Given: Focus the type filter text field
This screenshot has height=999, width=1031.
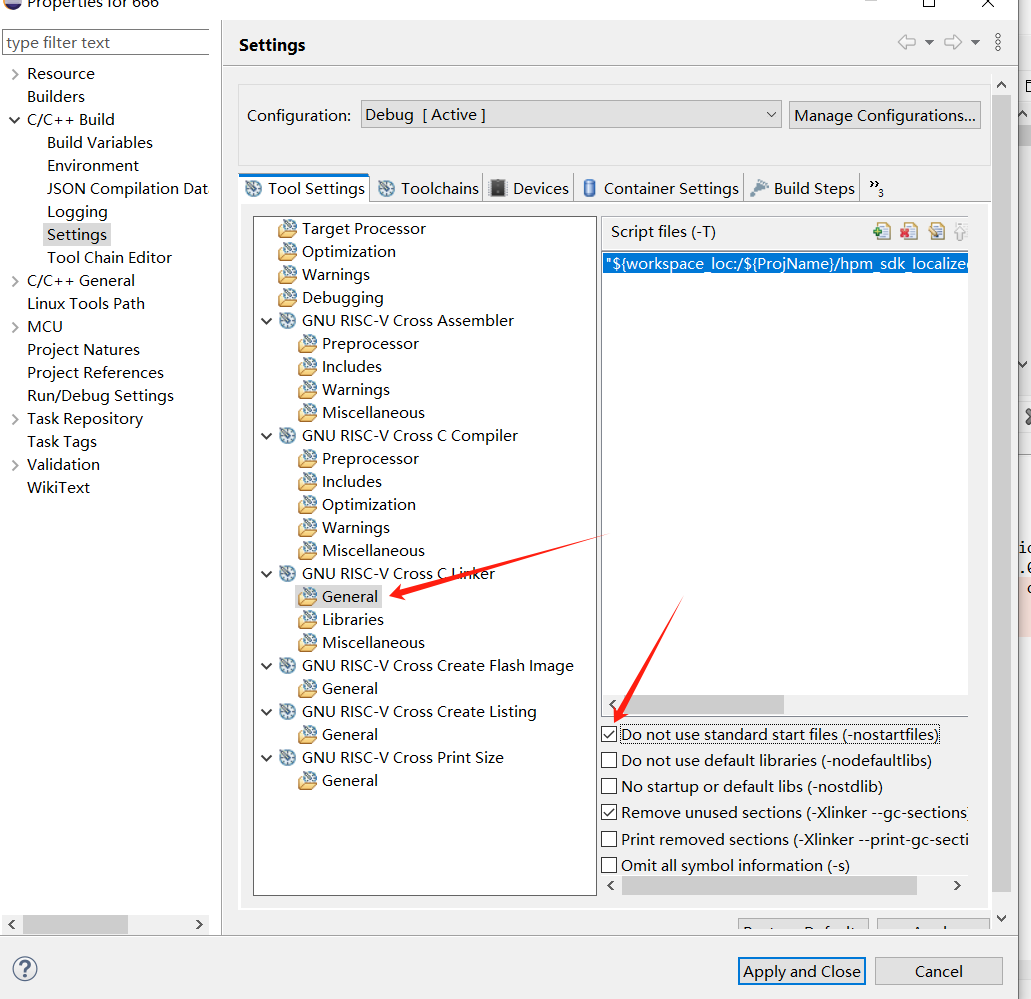Looking at the screenshot, I should pos(106,43).
